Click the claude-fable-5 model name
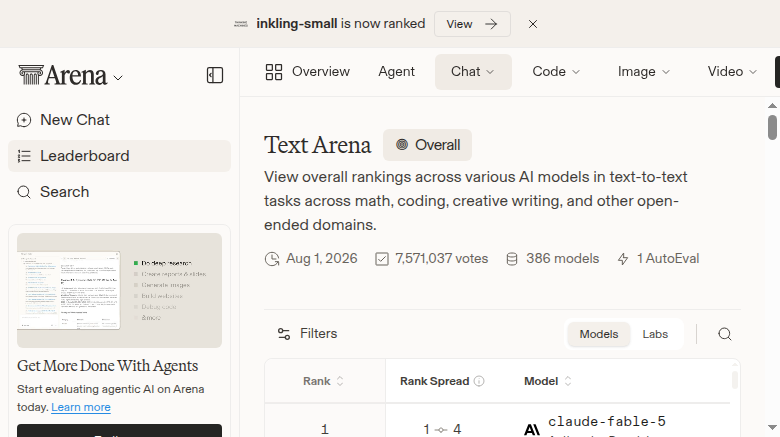 point(607,422)
